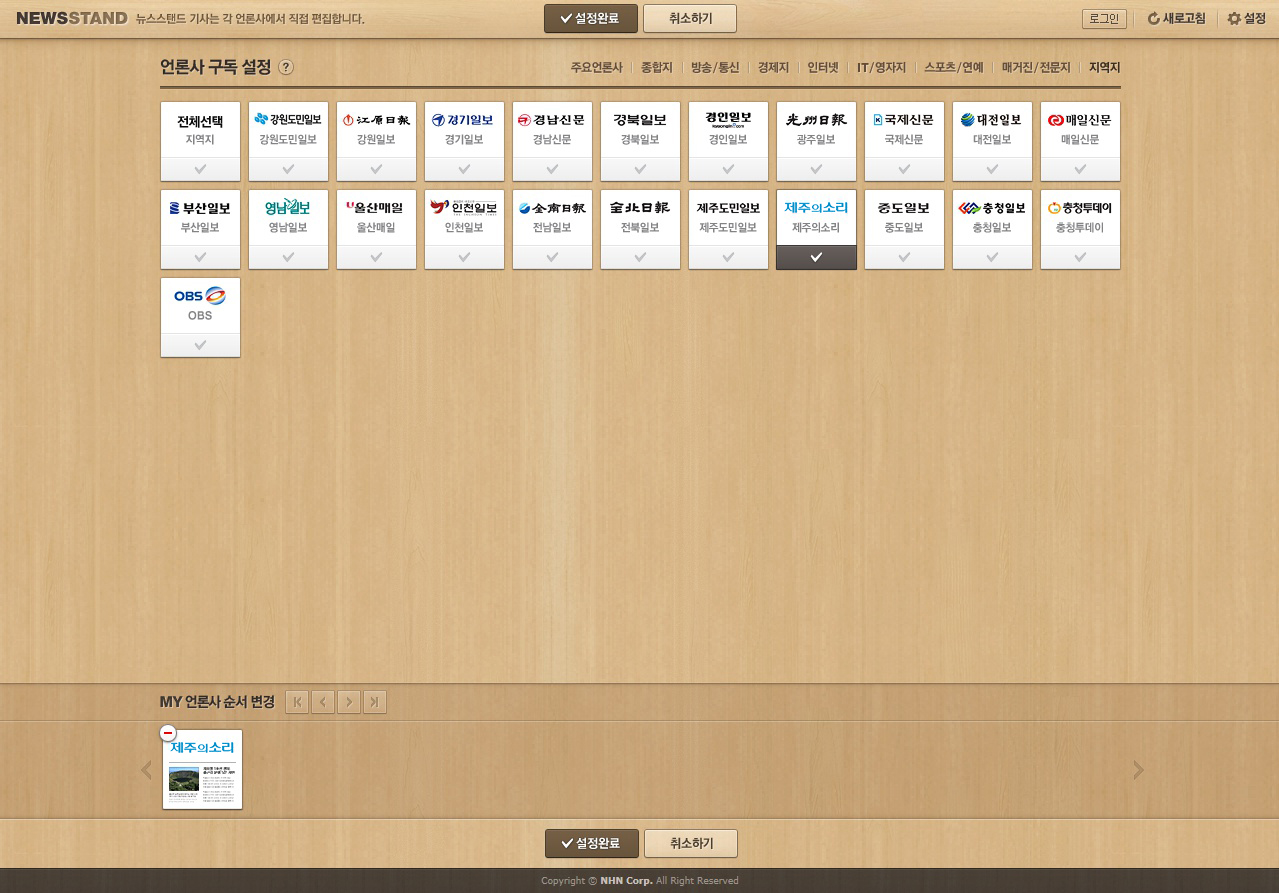Click the 경남신문 logo
This screenshot has height=893, width=1279.
click(552, 119)
